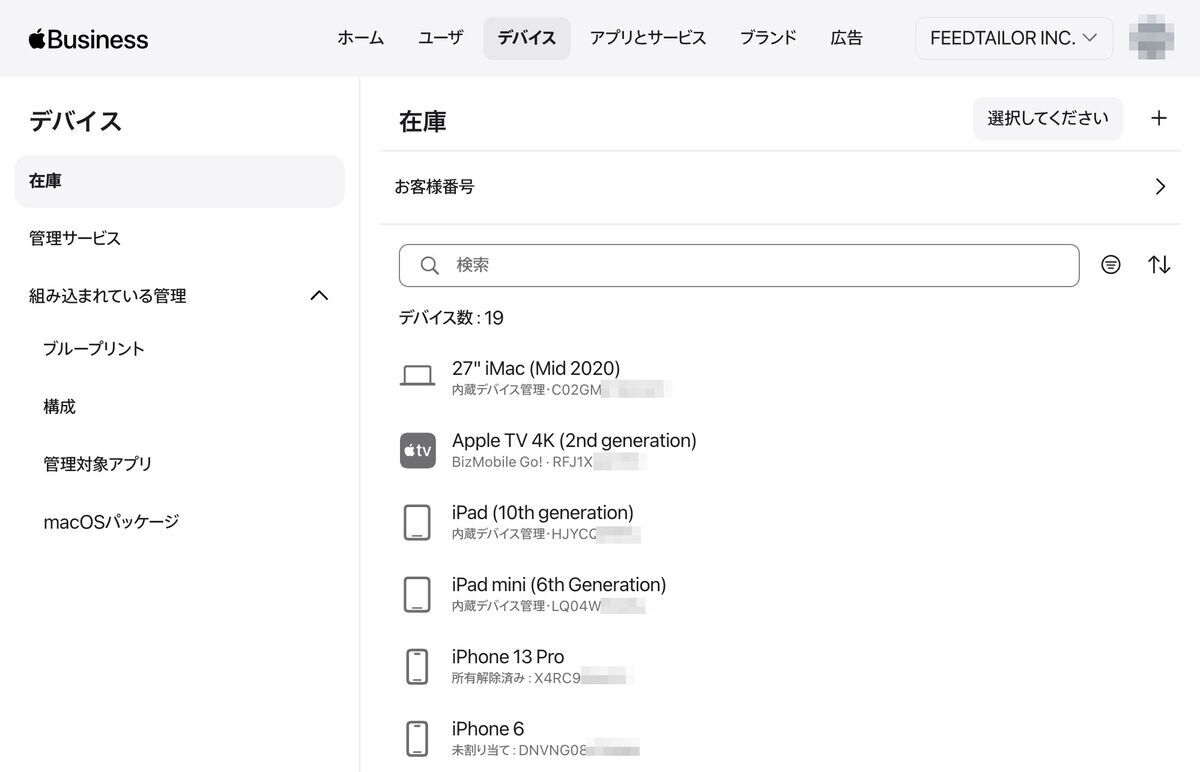1200x772 pixels.
Task: Open the filter icon next to search
Action: coord(1111,265)
